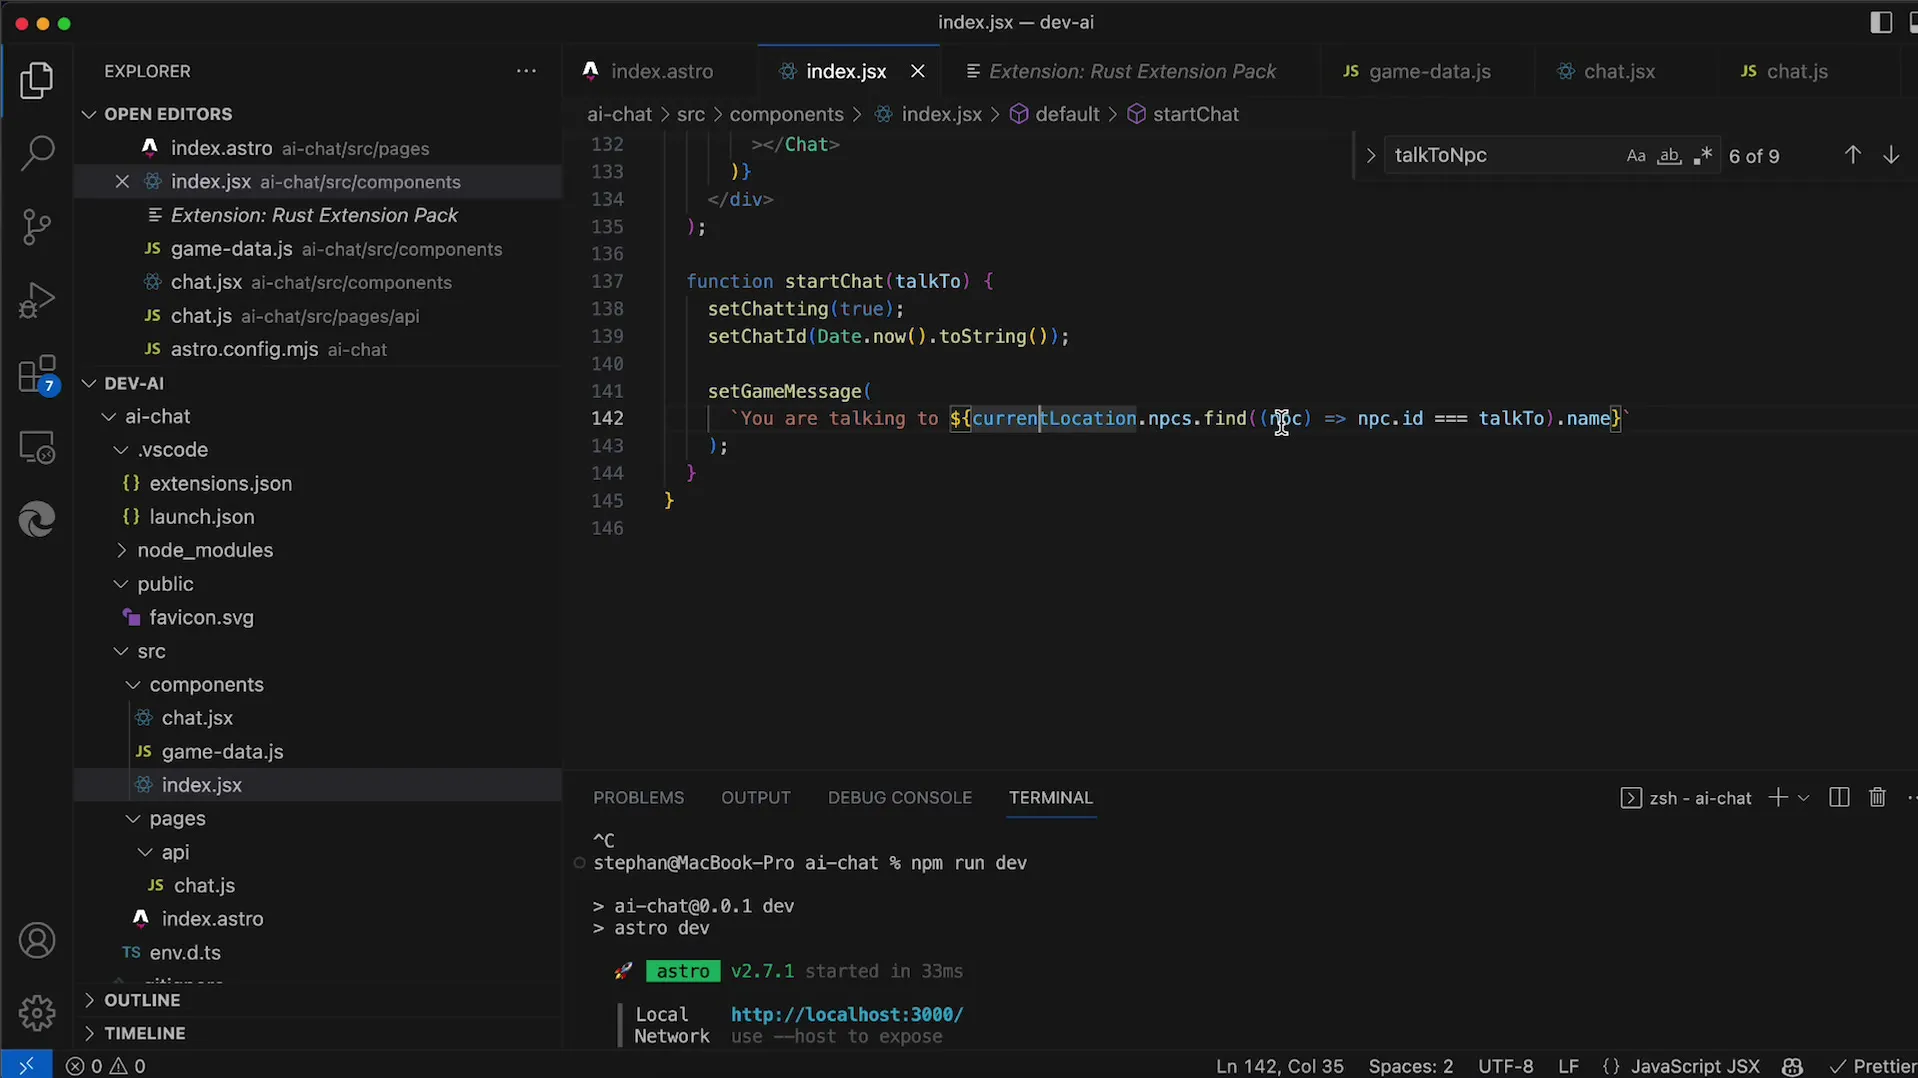Go to next find match arrow
Viewport: 1918px width, 1078px height.
pyautogui.click(x=1891, y=155)
